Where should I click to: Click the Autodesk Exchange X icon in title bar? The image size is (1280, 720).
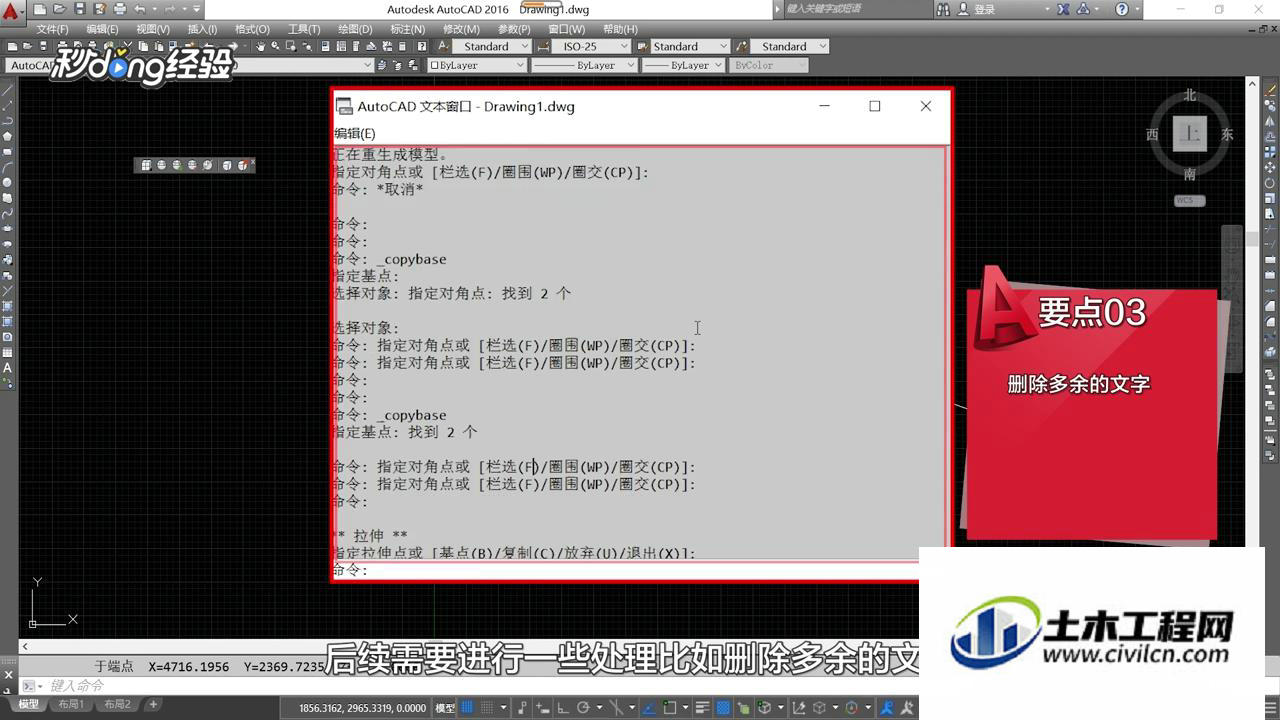[x=1061, y=9]
